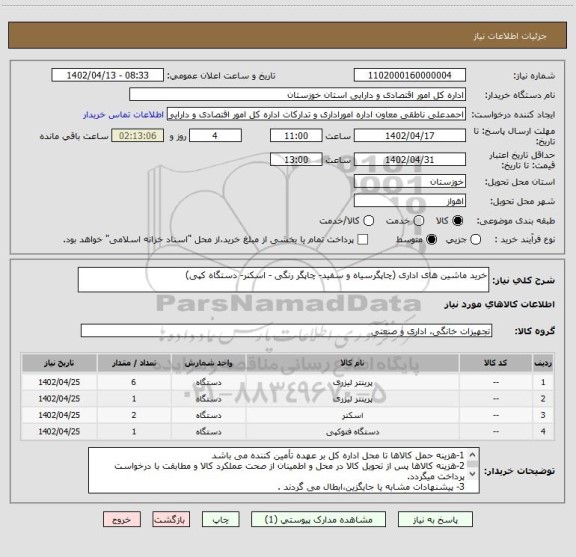Click the شماره نیاز number field
The width and height of the screenshot is (576, 557).
click(410, 75)
